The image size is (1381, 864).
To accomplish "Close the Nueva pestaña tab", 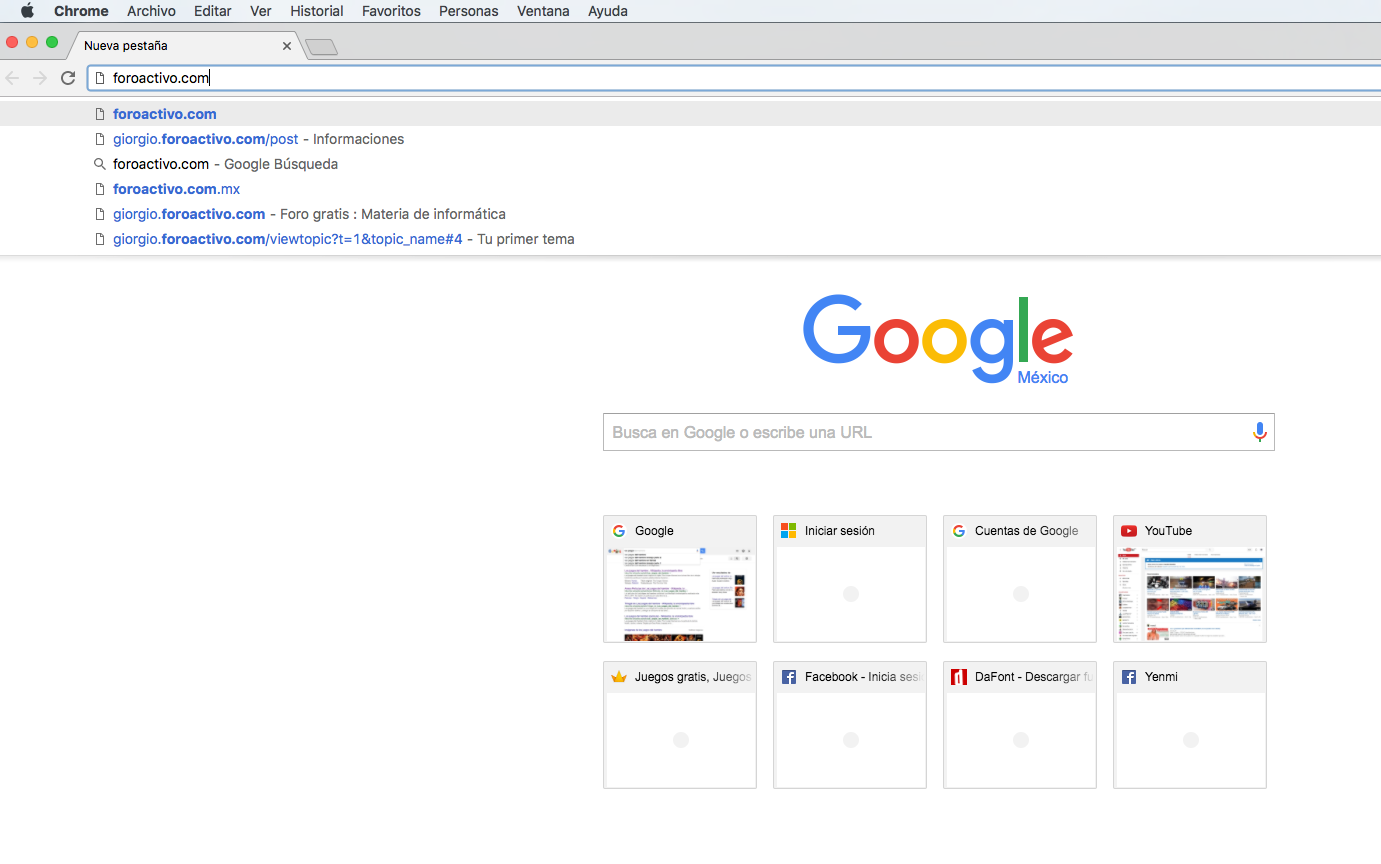I will tap(287, 46).
